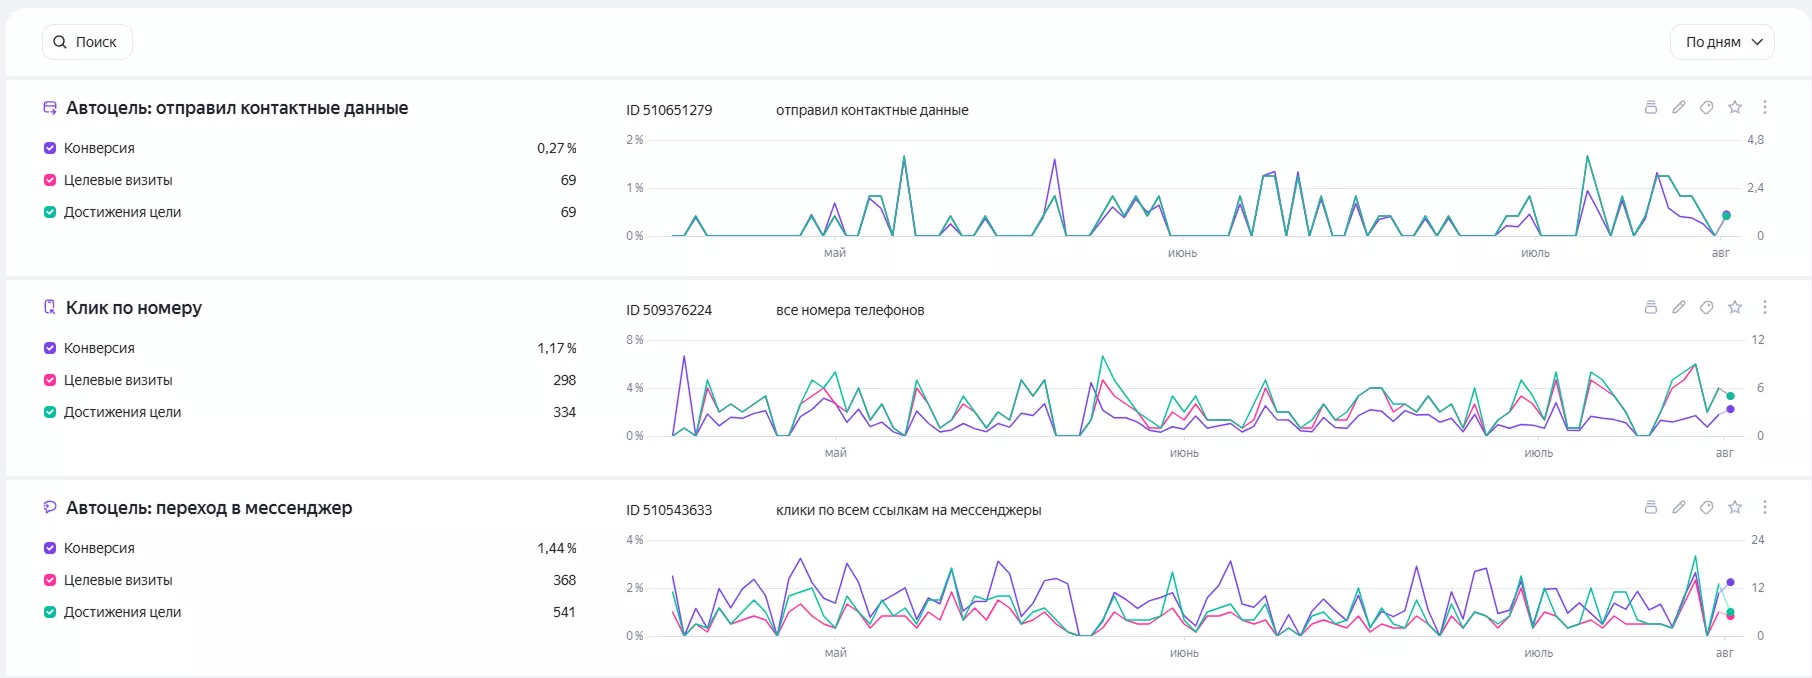Edit the 'Клик по номеру' goal with pencil
This screenshot has width=1812, height=678.
pyautogui.click(x=1679, y=307)
